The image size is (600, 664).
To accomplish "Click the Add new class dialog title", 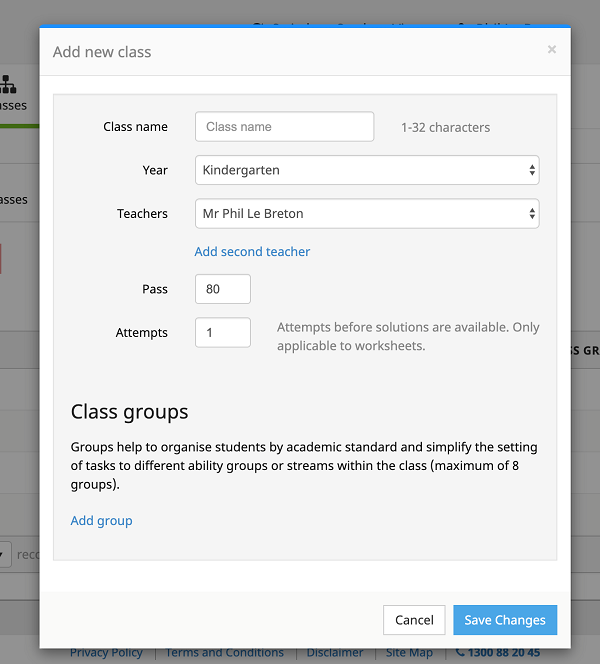I will coord(102,52).
